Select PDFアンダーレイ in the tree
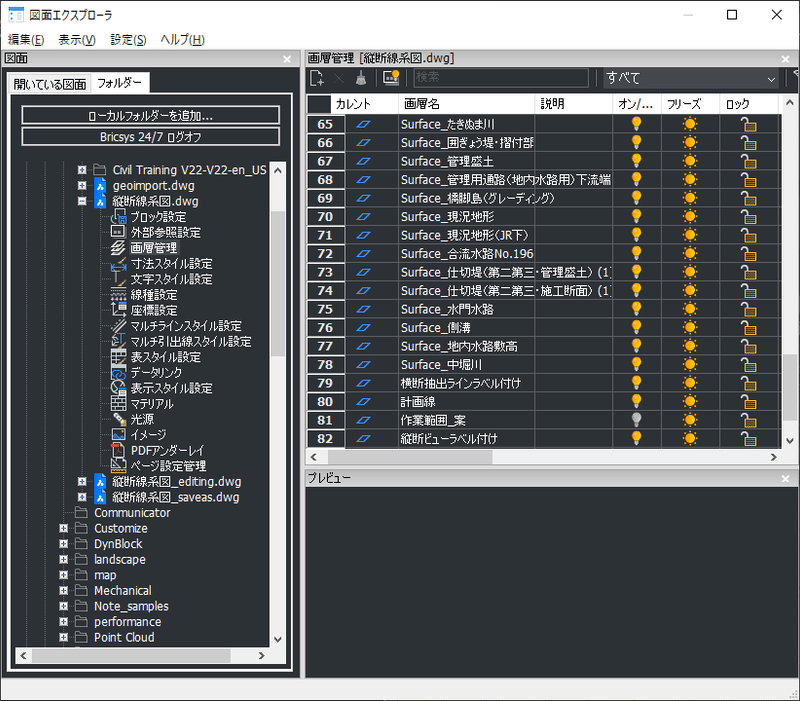Image resolution: width=800 pixels, height=701 pixels. [167, 450]
